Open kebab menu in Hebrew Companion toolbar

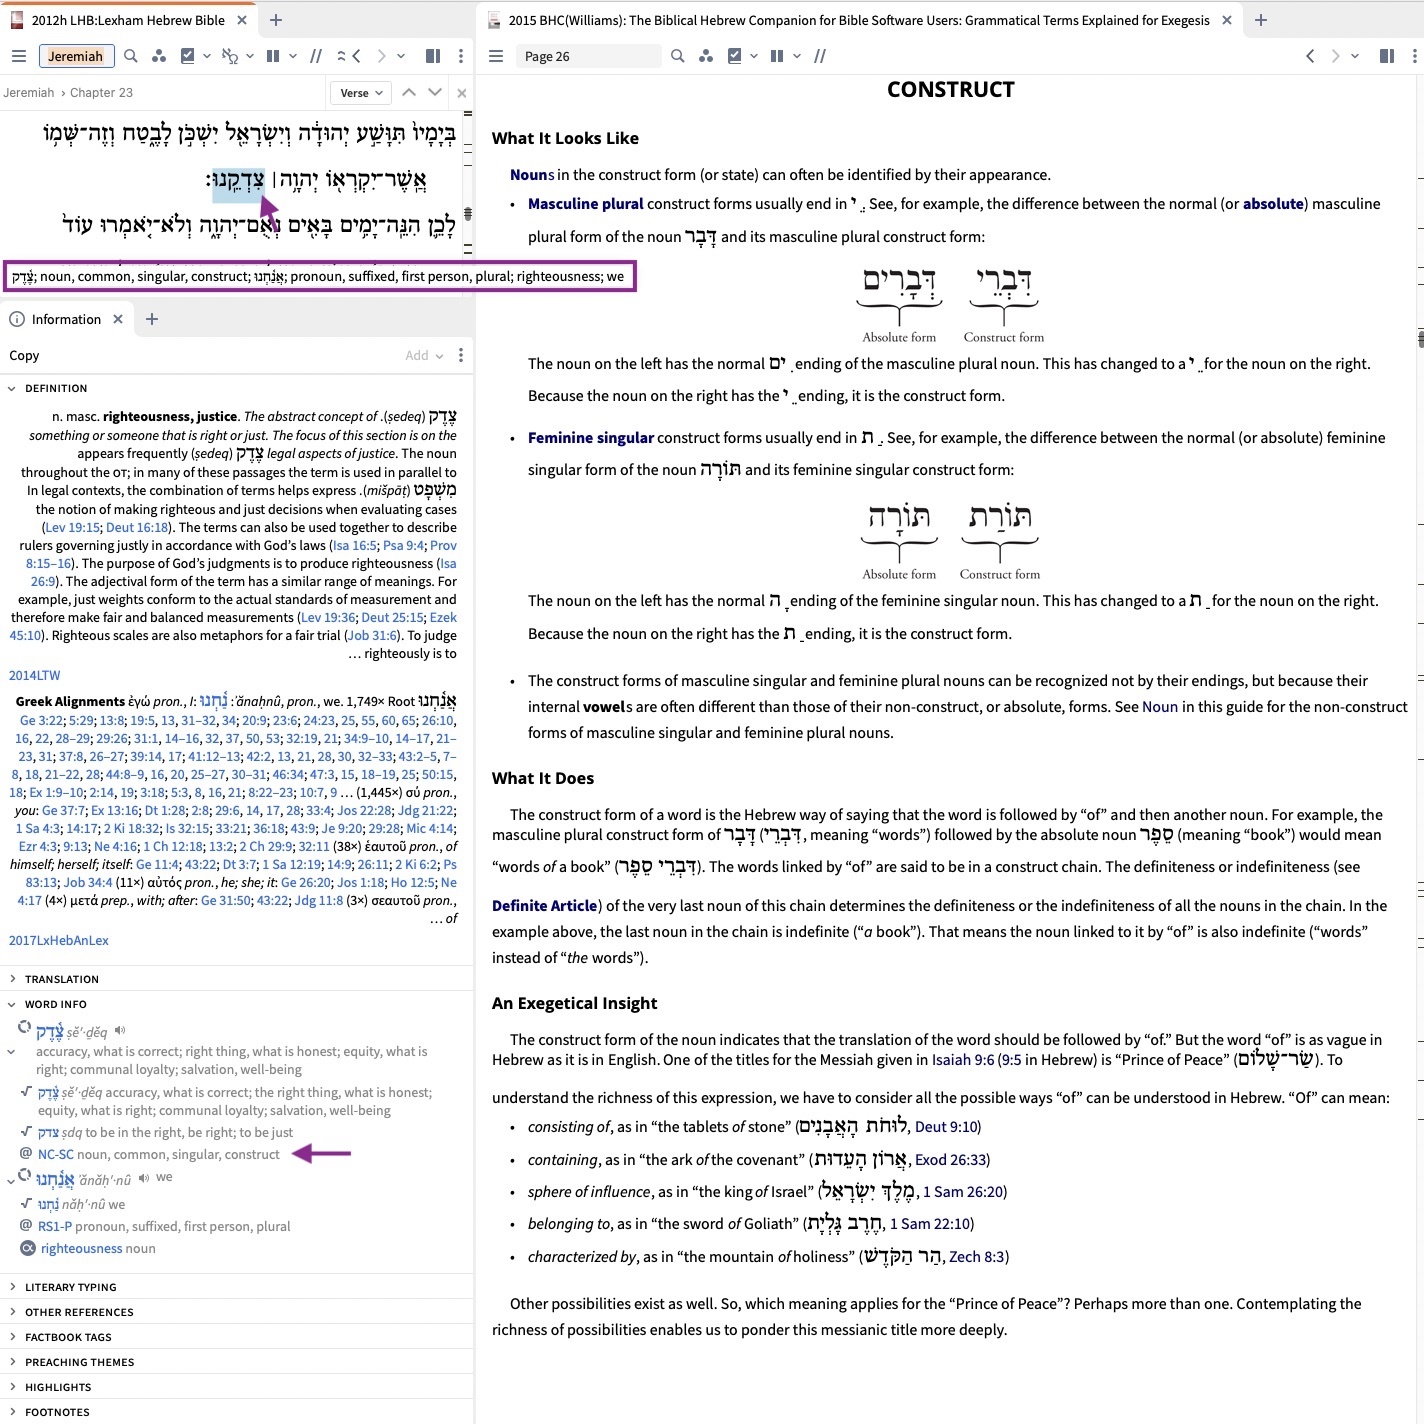coord(1414,56)
